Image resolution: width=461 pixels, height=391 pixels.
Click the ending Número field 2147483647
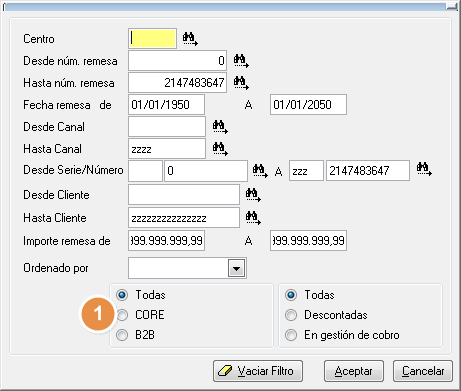368,171
